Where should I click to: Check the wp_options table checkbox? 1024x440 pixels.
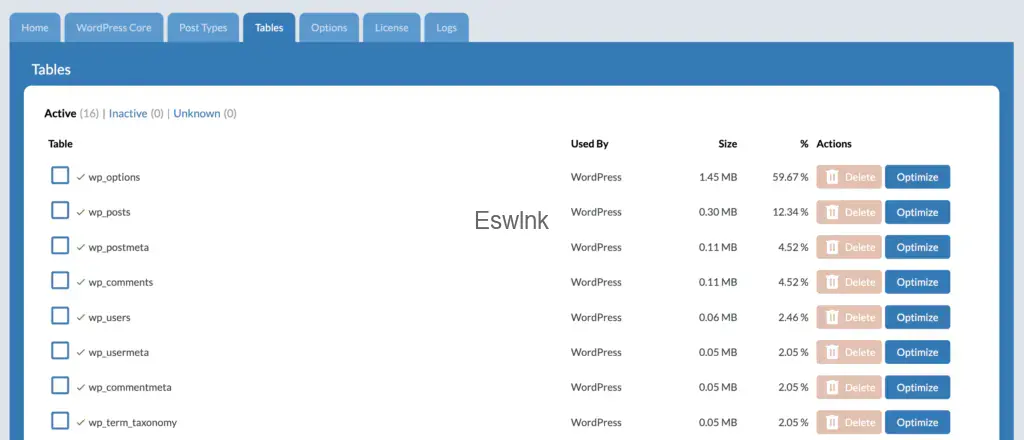click(x=60, y=176)
